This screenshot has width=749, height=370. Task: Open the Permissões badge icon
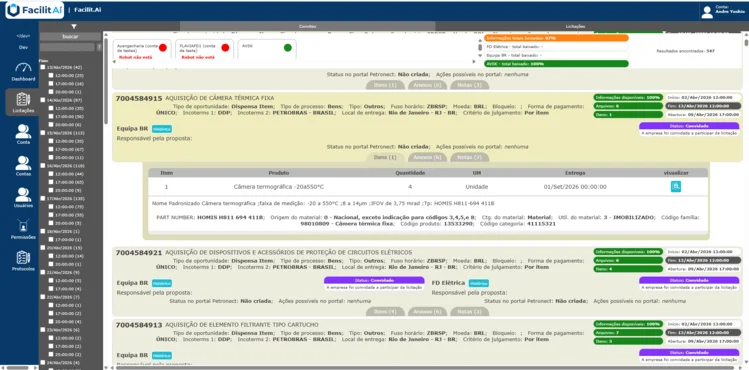(x=23, y=226)
